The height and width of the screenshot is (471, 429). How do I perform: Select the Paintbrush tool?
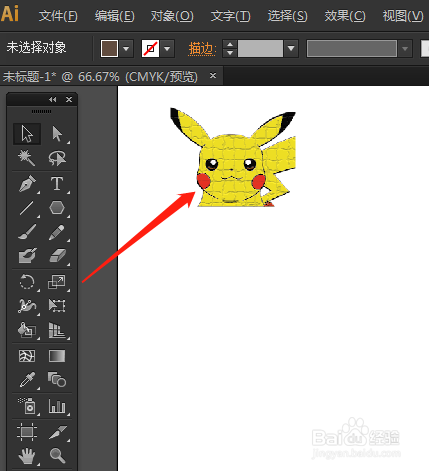27,232
